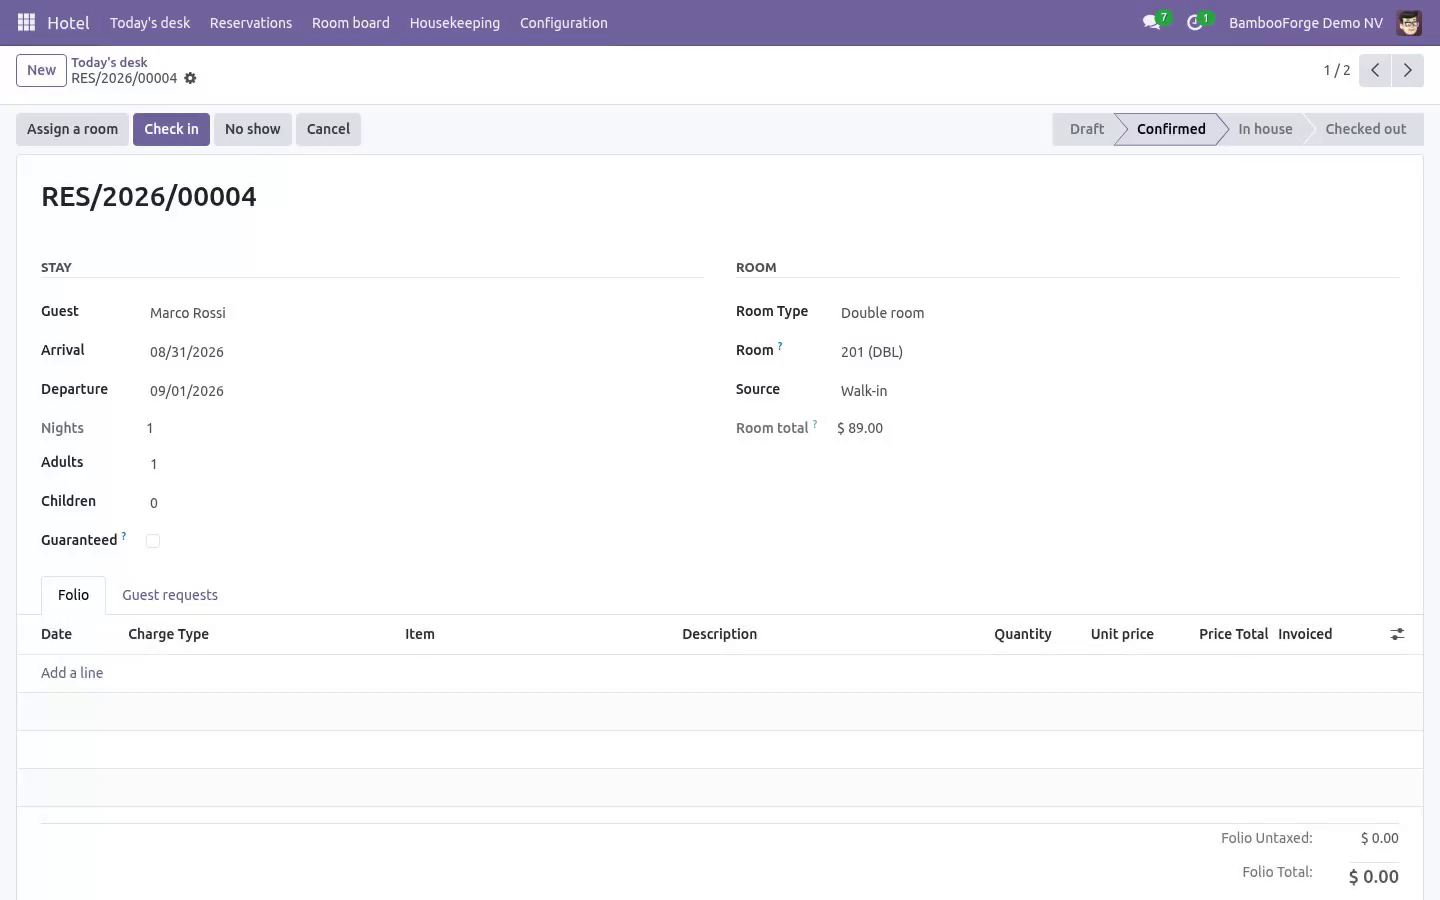Screen dimensions: 1440x900
Task: Open the Arrival date picker
Action: pos(424,352)
